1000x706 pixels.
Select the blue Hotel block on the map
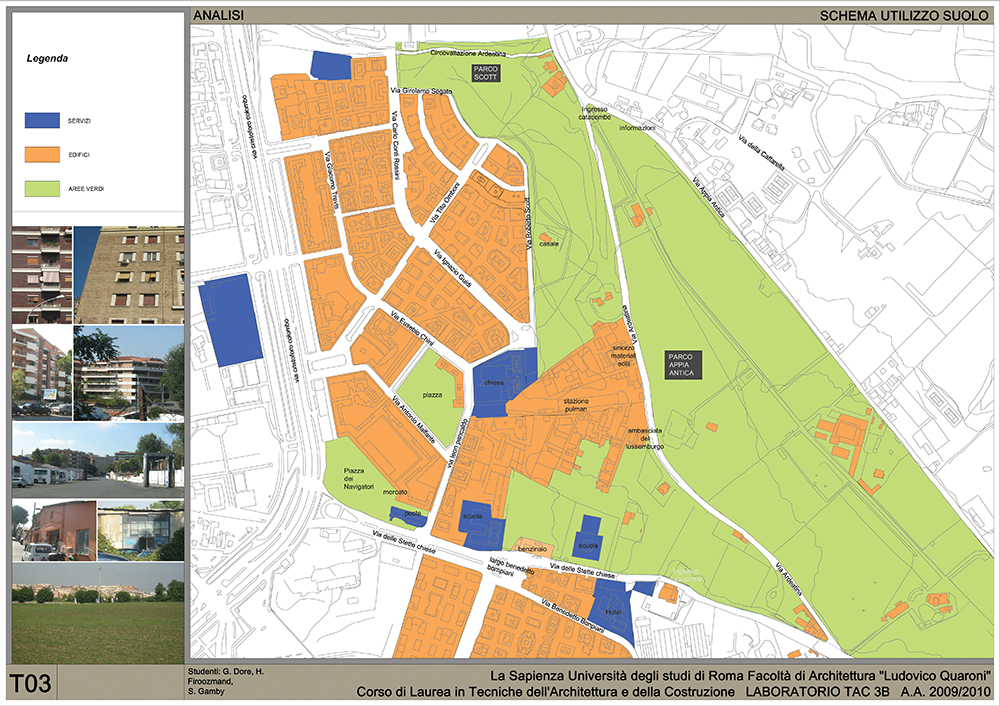[x=612, y=611]
